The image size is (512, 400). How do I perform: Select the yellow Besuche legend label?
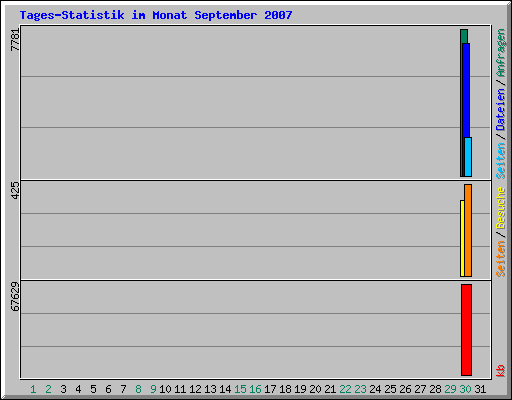tap(501, 208)
